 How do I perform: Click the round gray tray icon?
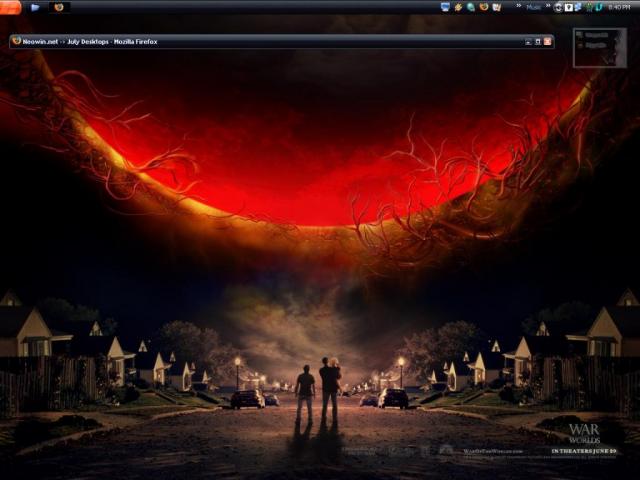click(x=558, y=7)
